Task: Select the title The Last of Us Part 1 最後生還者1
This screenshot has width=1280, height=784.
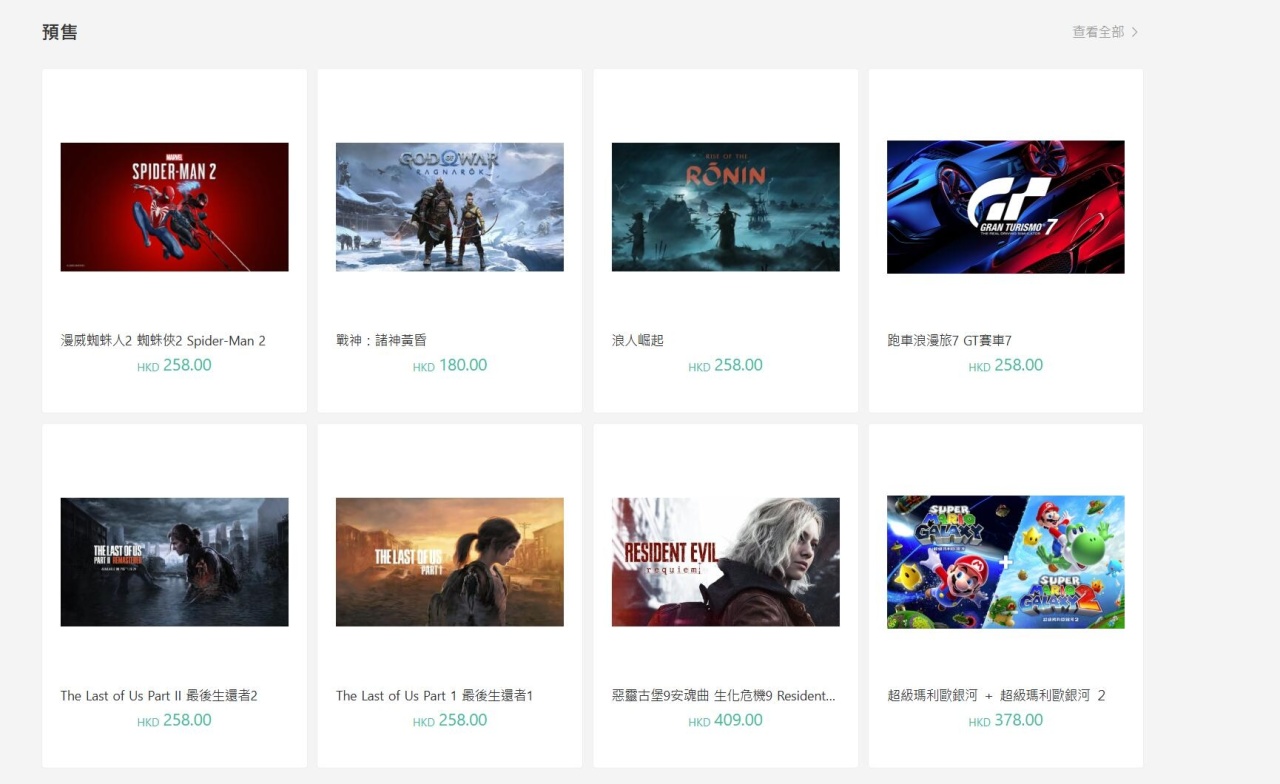Action: click(434, 696)
